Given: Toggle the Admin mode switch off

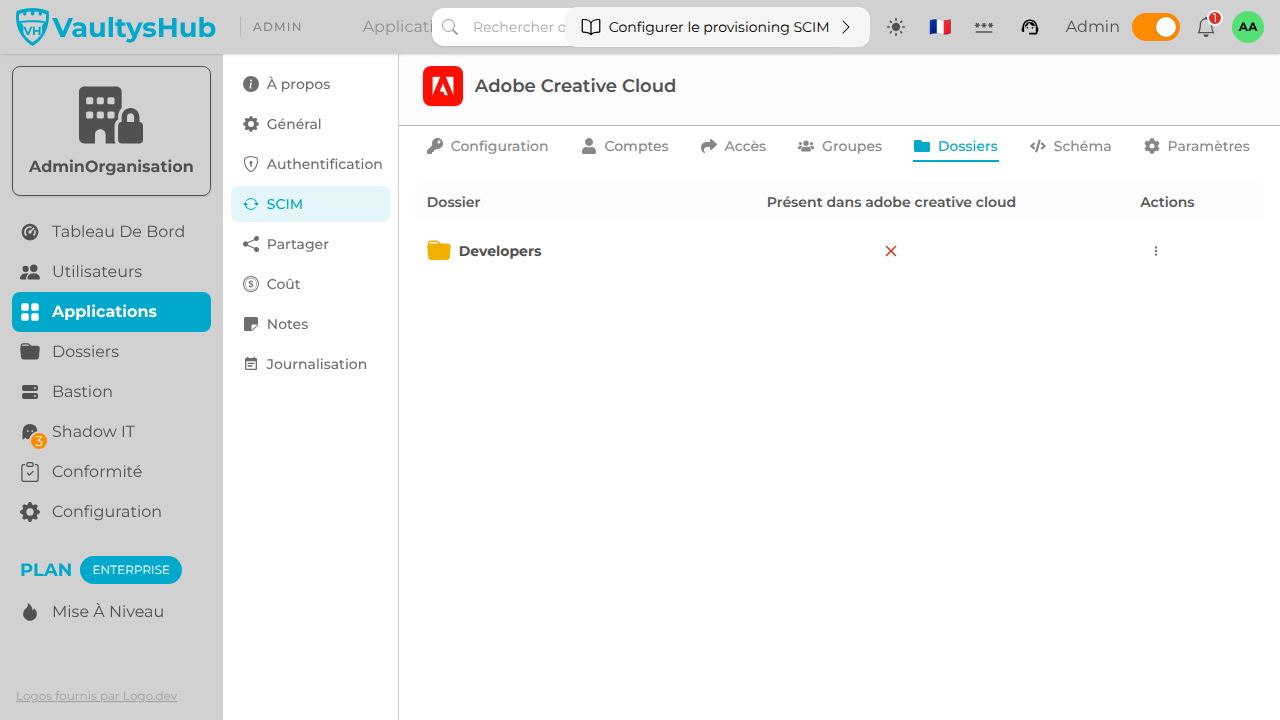Looking at the screenshot, I should coord(1156,27).
